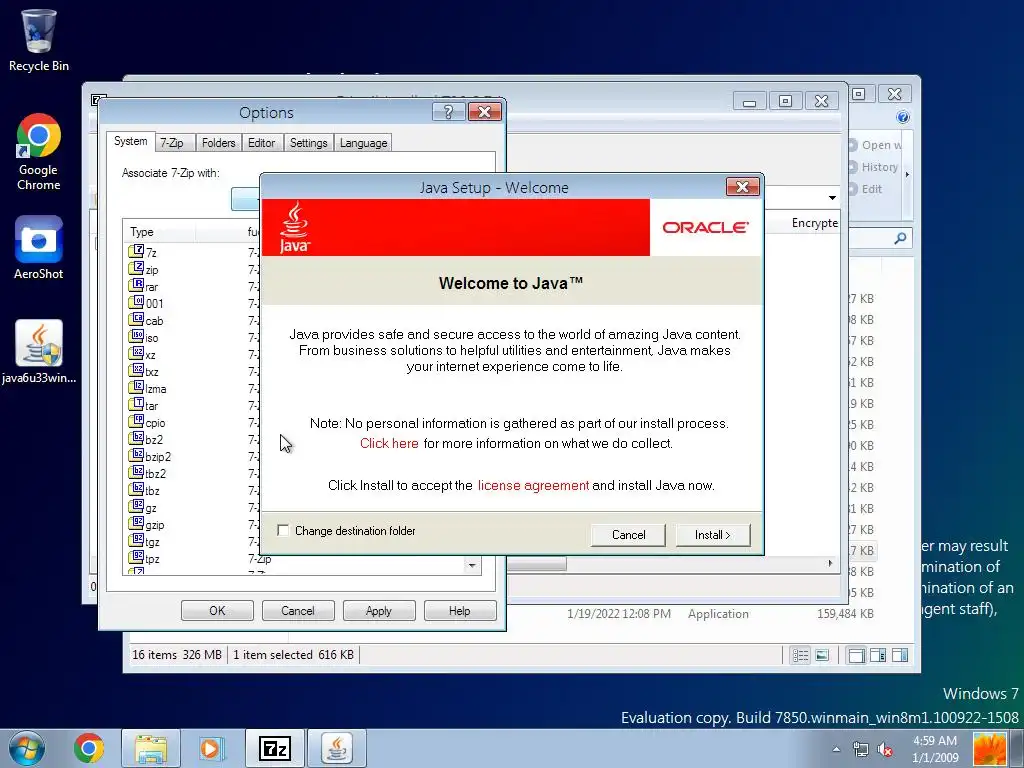Click the Start orb on the taskbar
The image size is (1024, 768).
pyautogui.click(x=27, y=748)
